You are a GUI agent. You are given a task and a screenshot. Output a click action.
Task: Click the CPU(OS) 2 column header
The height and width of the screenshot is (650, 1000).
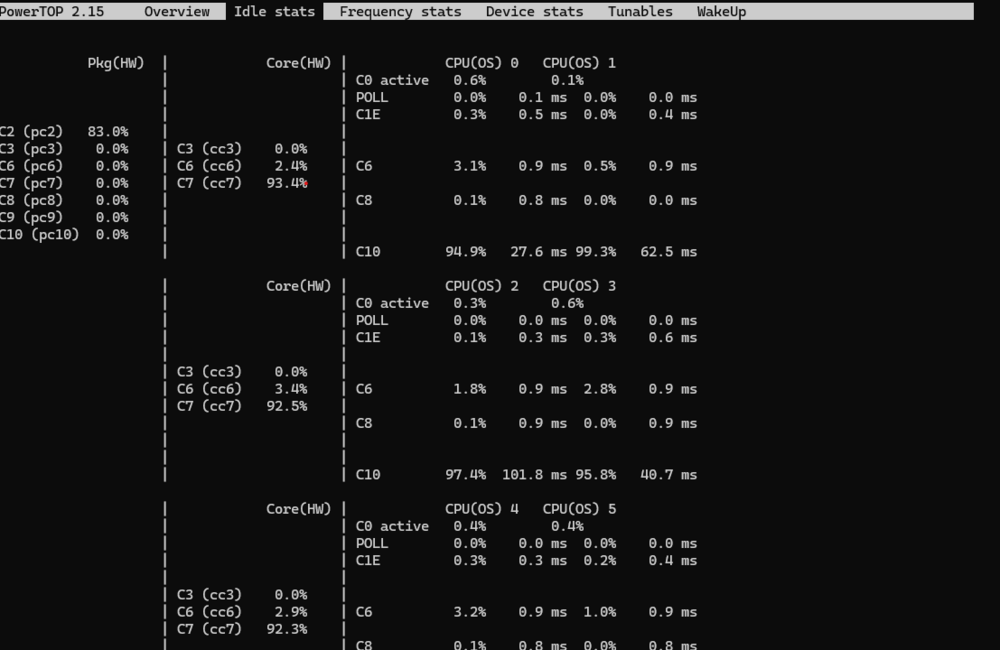(x=482, y=286)
